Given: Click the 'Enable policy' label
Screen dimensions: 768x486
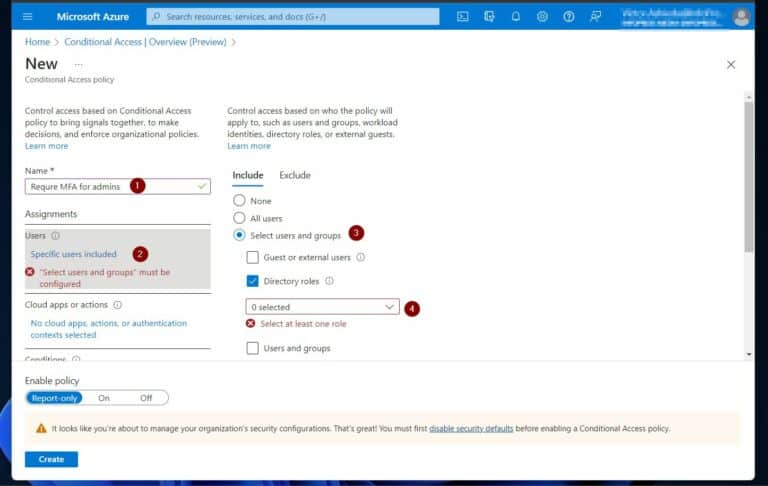Looking at the screenshot, I should pos(52,381).
